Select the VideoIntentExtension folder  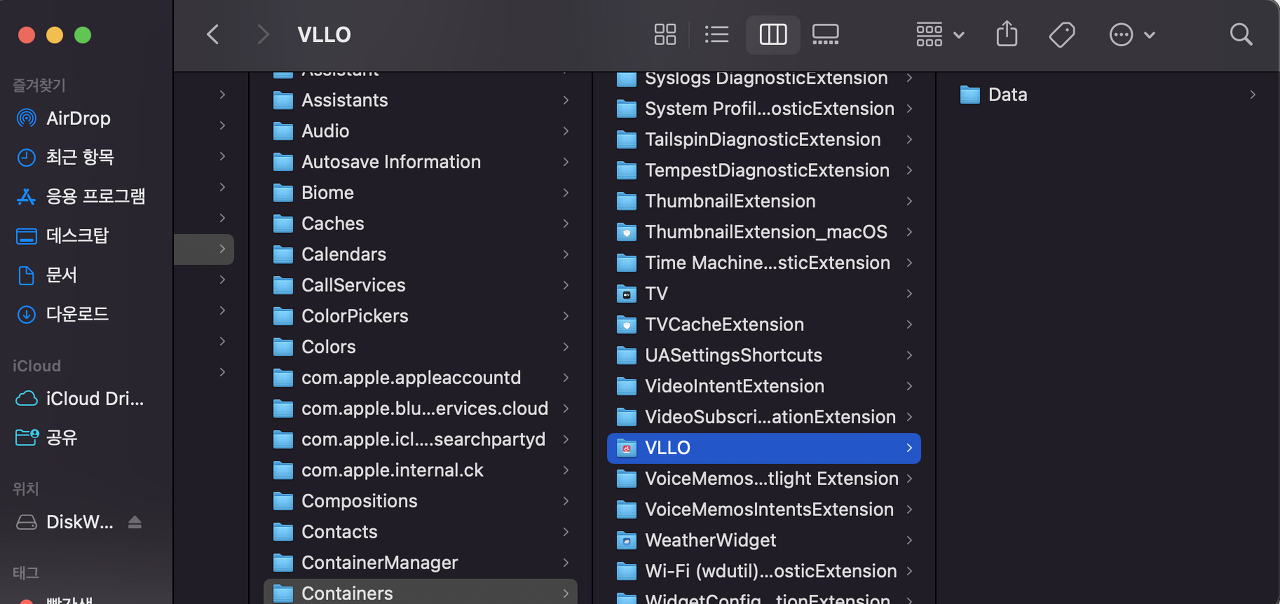764,386
